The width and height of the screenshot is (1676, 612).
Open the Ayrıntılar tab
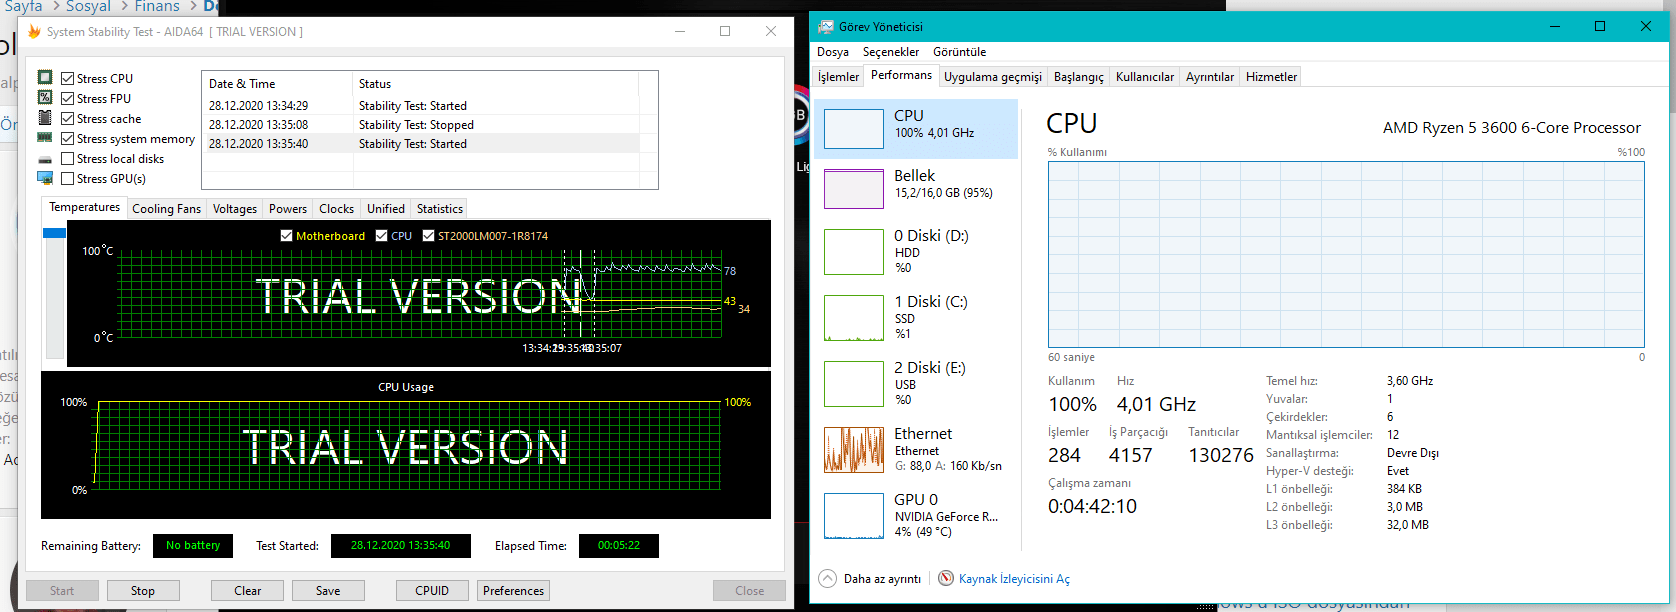[x=1210, y=77]
